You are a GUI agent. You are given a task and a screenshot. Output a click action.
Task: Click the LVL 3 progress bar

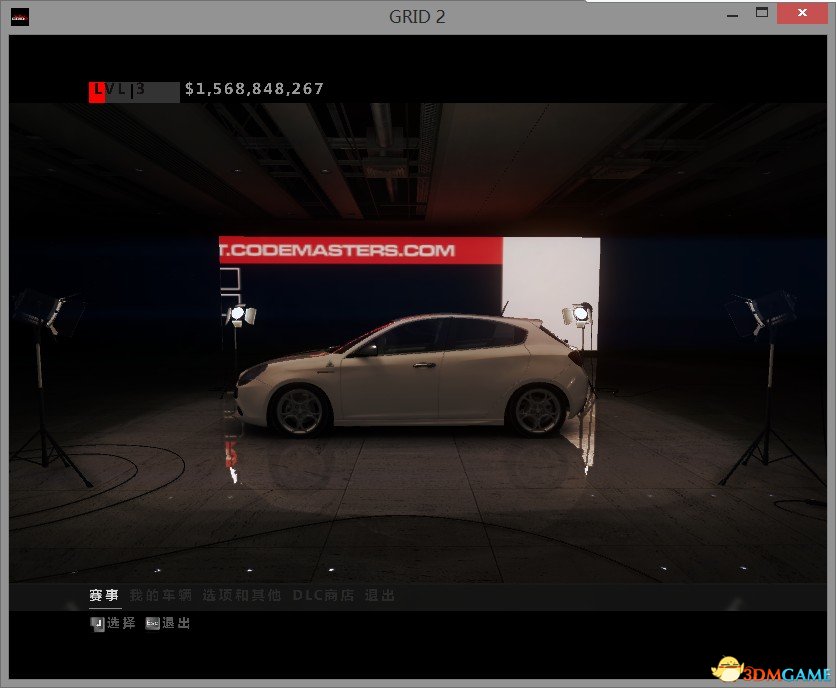coord(134,92)
